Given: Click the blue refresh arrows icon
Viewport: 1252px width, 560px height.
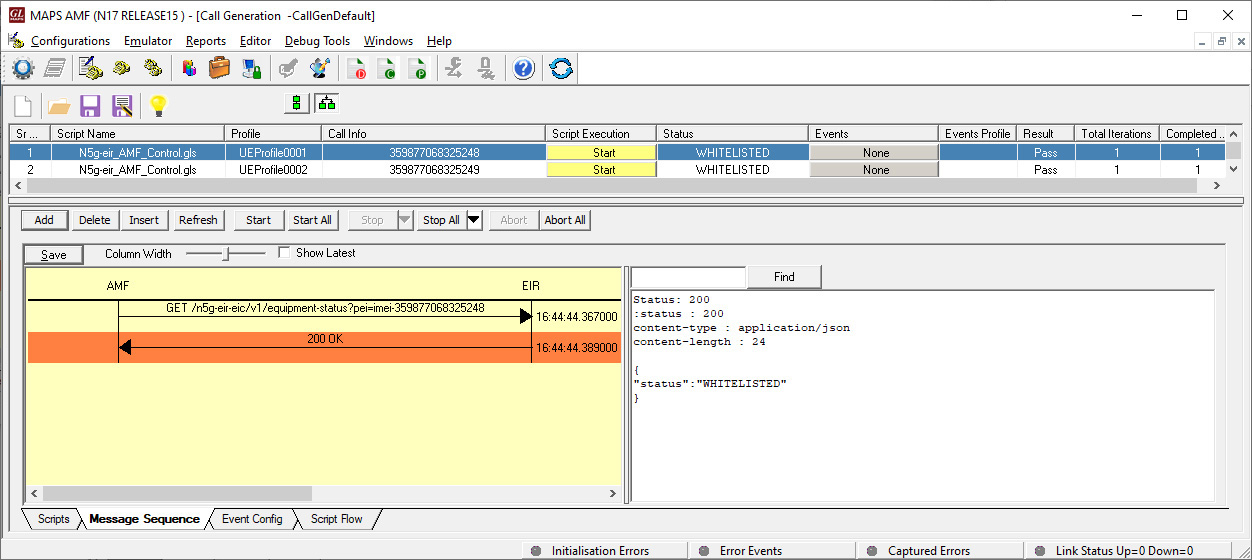Looking at the screenshot, I should pyautogui.click(x=561, y=68).
